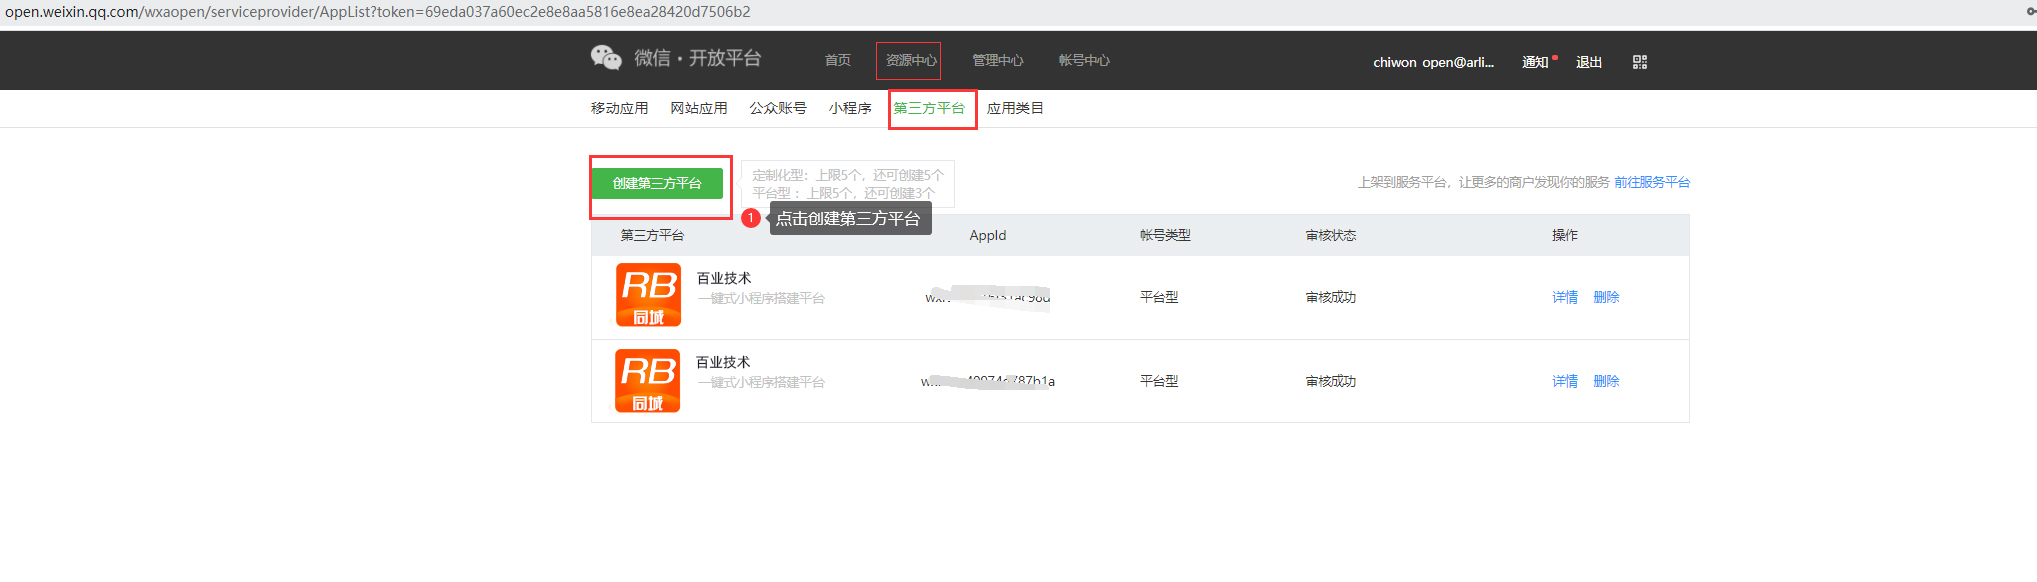Screen dimensions: 2037x582
Task: Click the first RB 同城 app logo
Action: click(648, 295)
